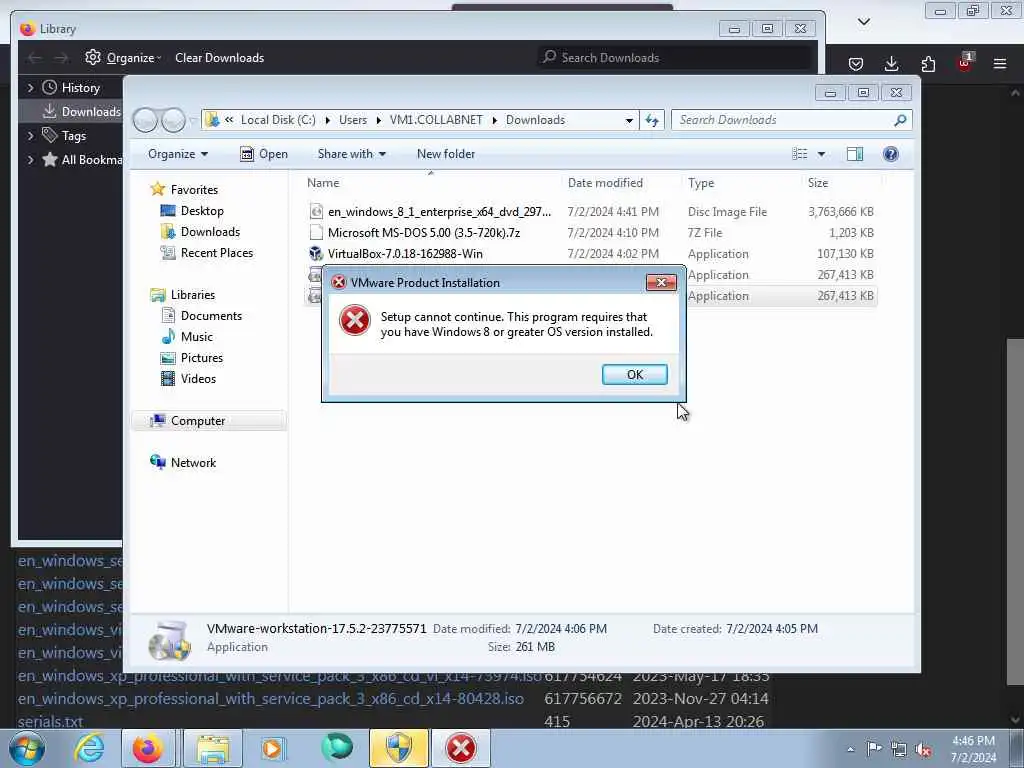The height and width of the screenshot is (768, 1024).
Task: Click the Explorer refresh button
Action: tap(652, 120)
